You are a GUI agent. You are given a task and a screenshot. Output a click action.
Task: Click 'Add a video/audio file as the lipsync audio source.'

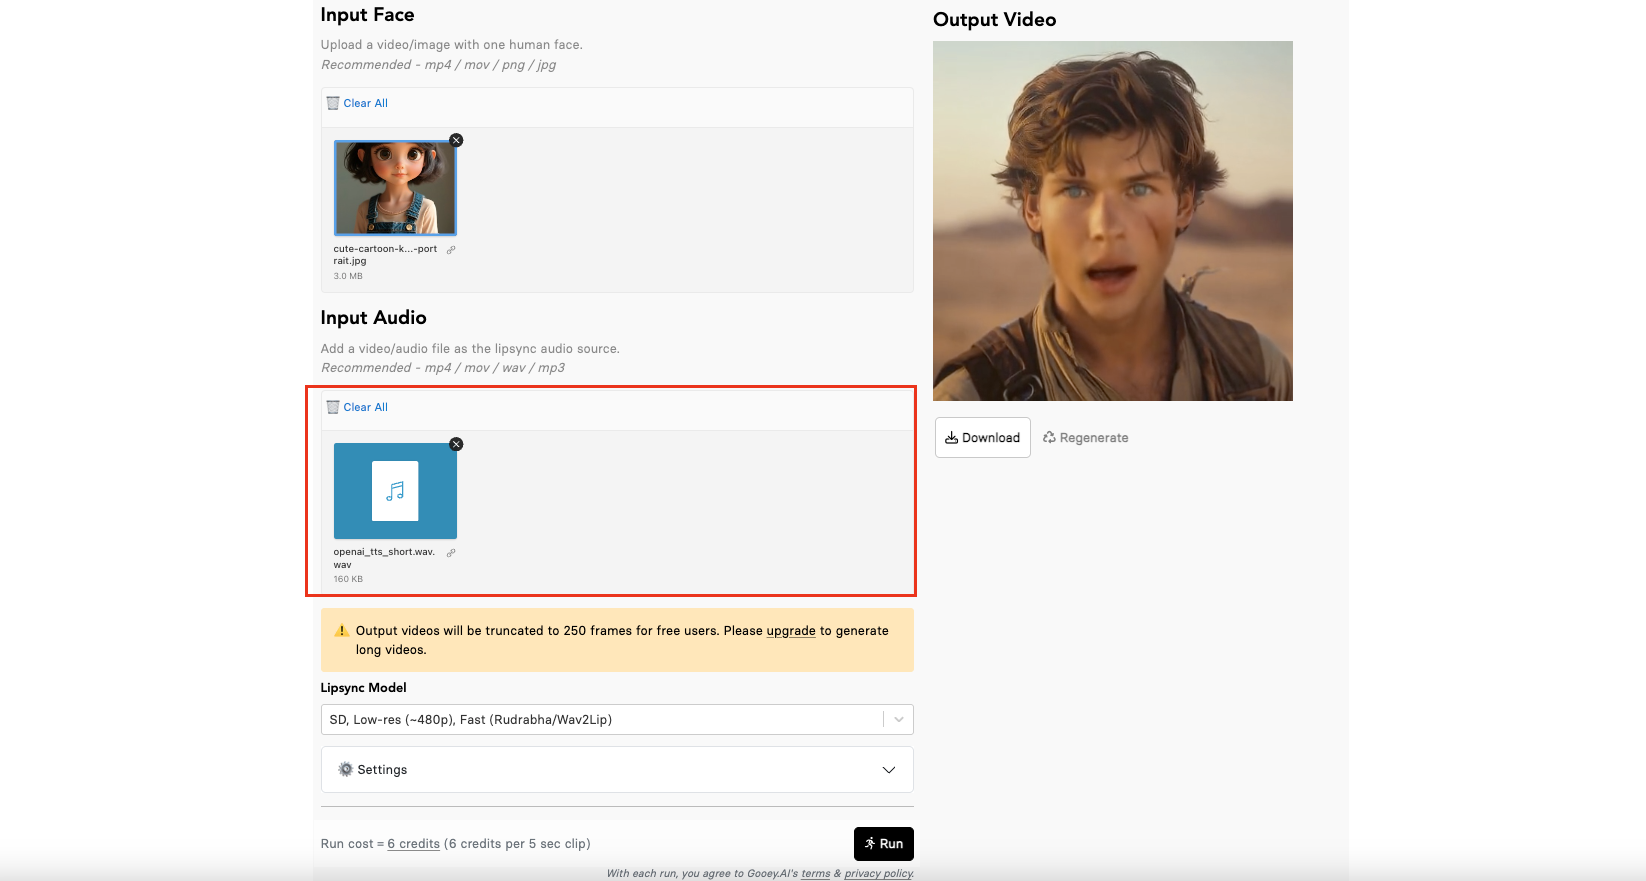(470, 349)
